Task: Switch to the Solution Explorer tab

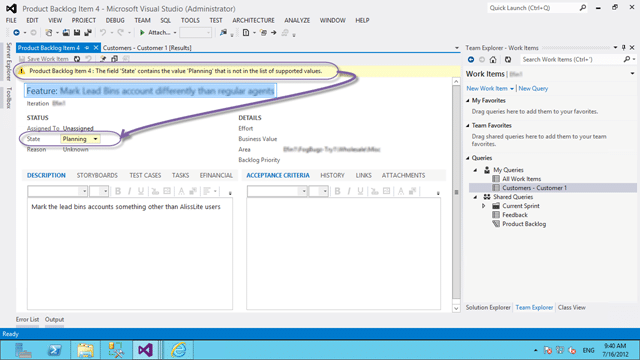Action: 488,307
